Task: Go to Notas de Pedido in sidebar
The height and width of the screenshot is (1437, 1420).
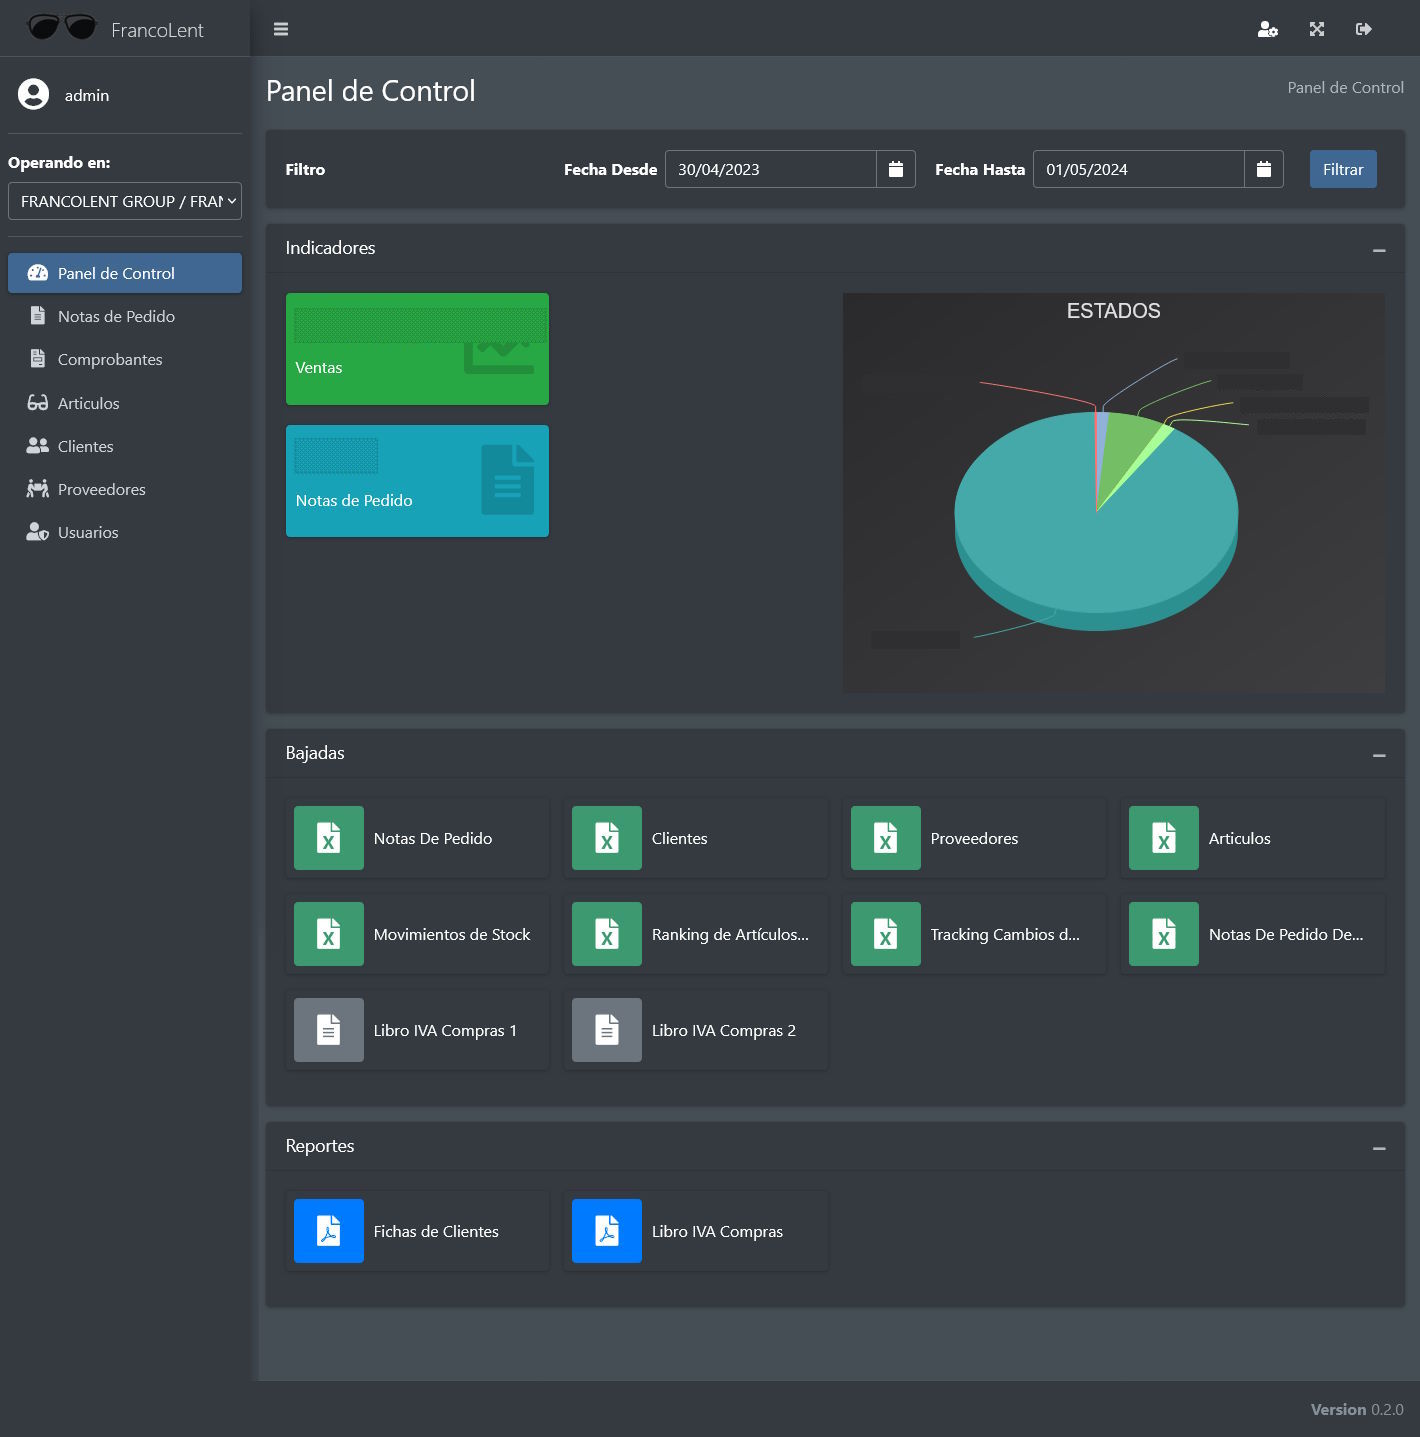Action: coord(116,316)
